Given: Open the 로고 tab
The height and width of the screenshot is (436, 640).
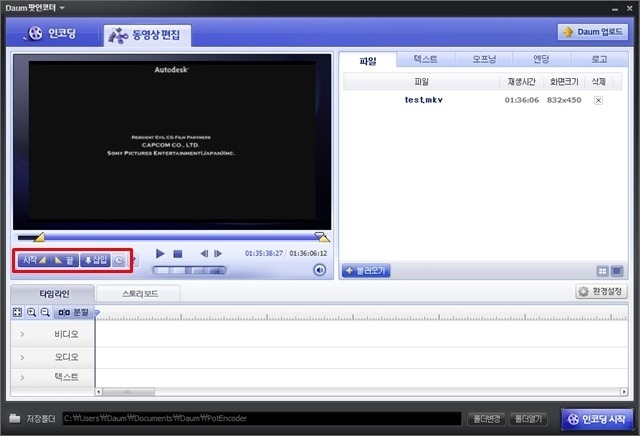Looking at the screenshot, I should 599,59.
